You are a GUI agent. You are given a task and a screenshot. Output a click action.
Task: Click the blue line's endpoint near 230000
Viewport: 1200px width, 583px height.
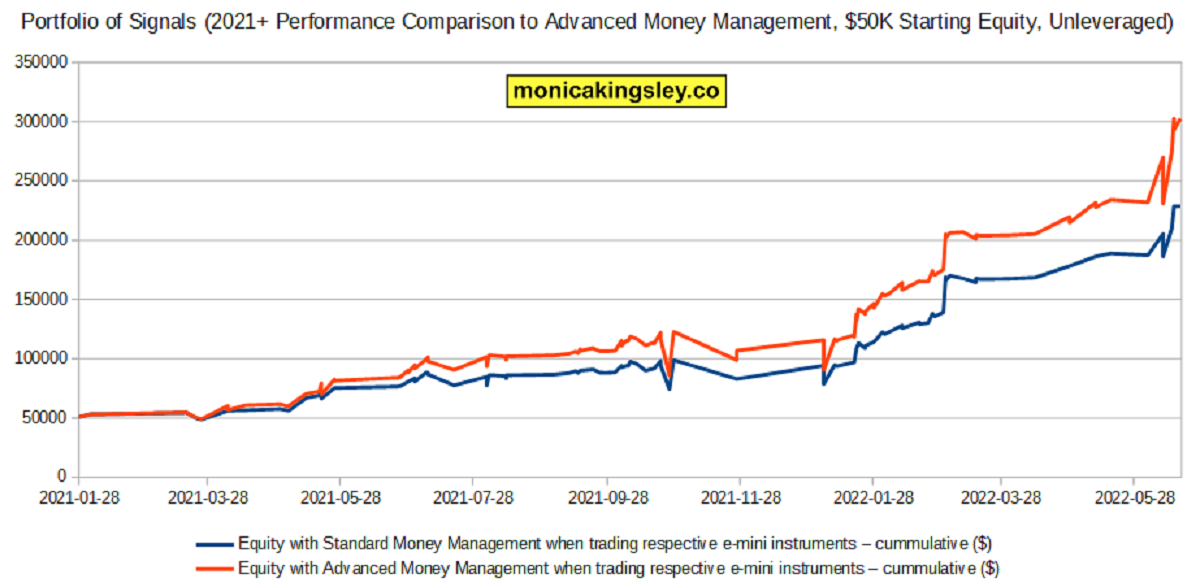pyautogui.click(x=1179, y=206)
